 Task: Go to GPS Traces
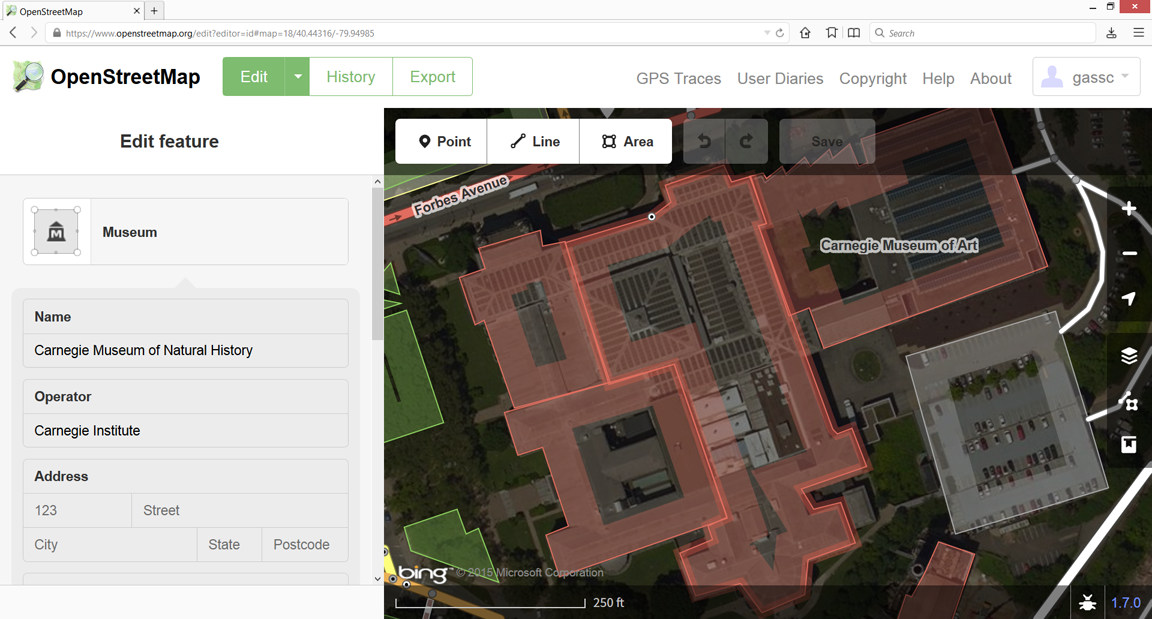coord(679,79)
